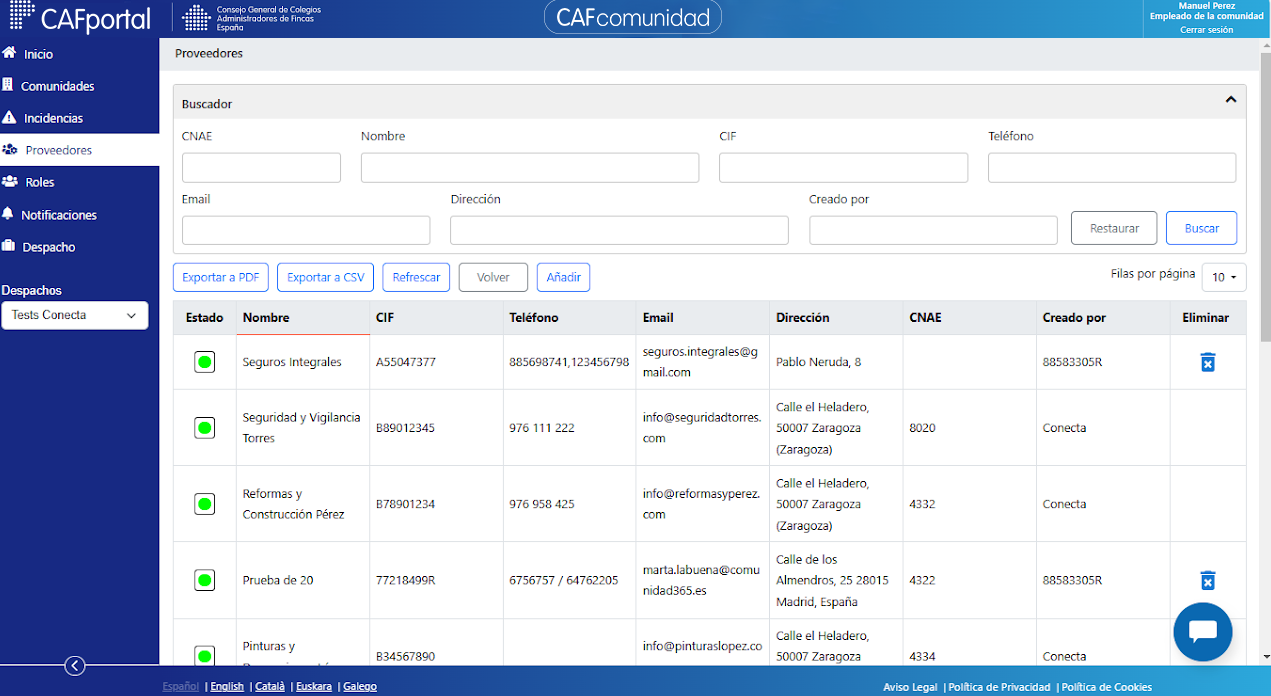Delete the Prueba de 20 provider row
Screen dimensions: 1271x696
[1207, 580]
